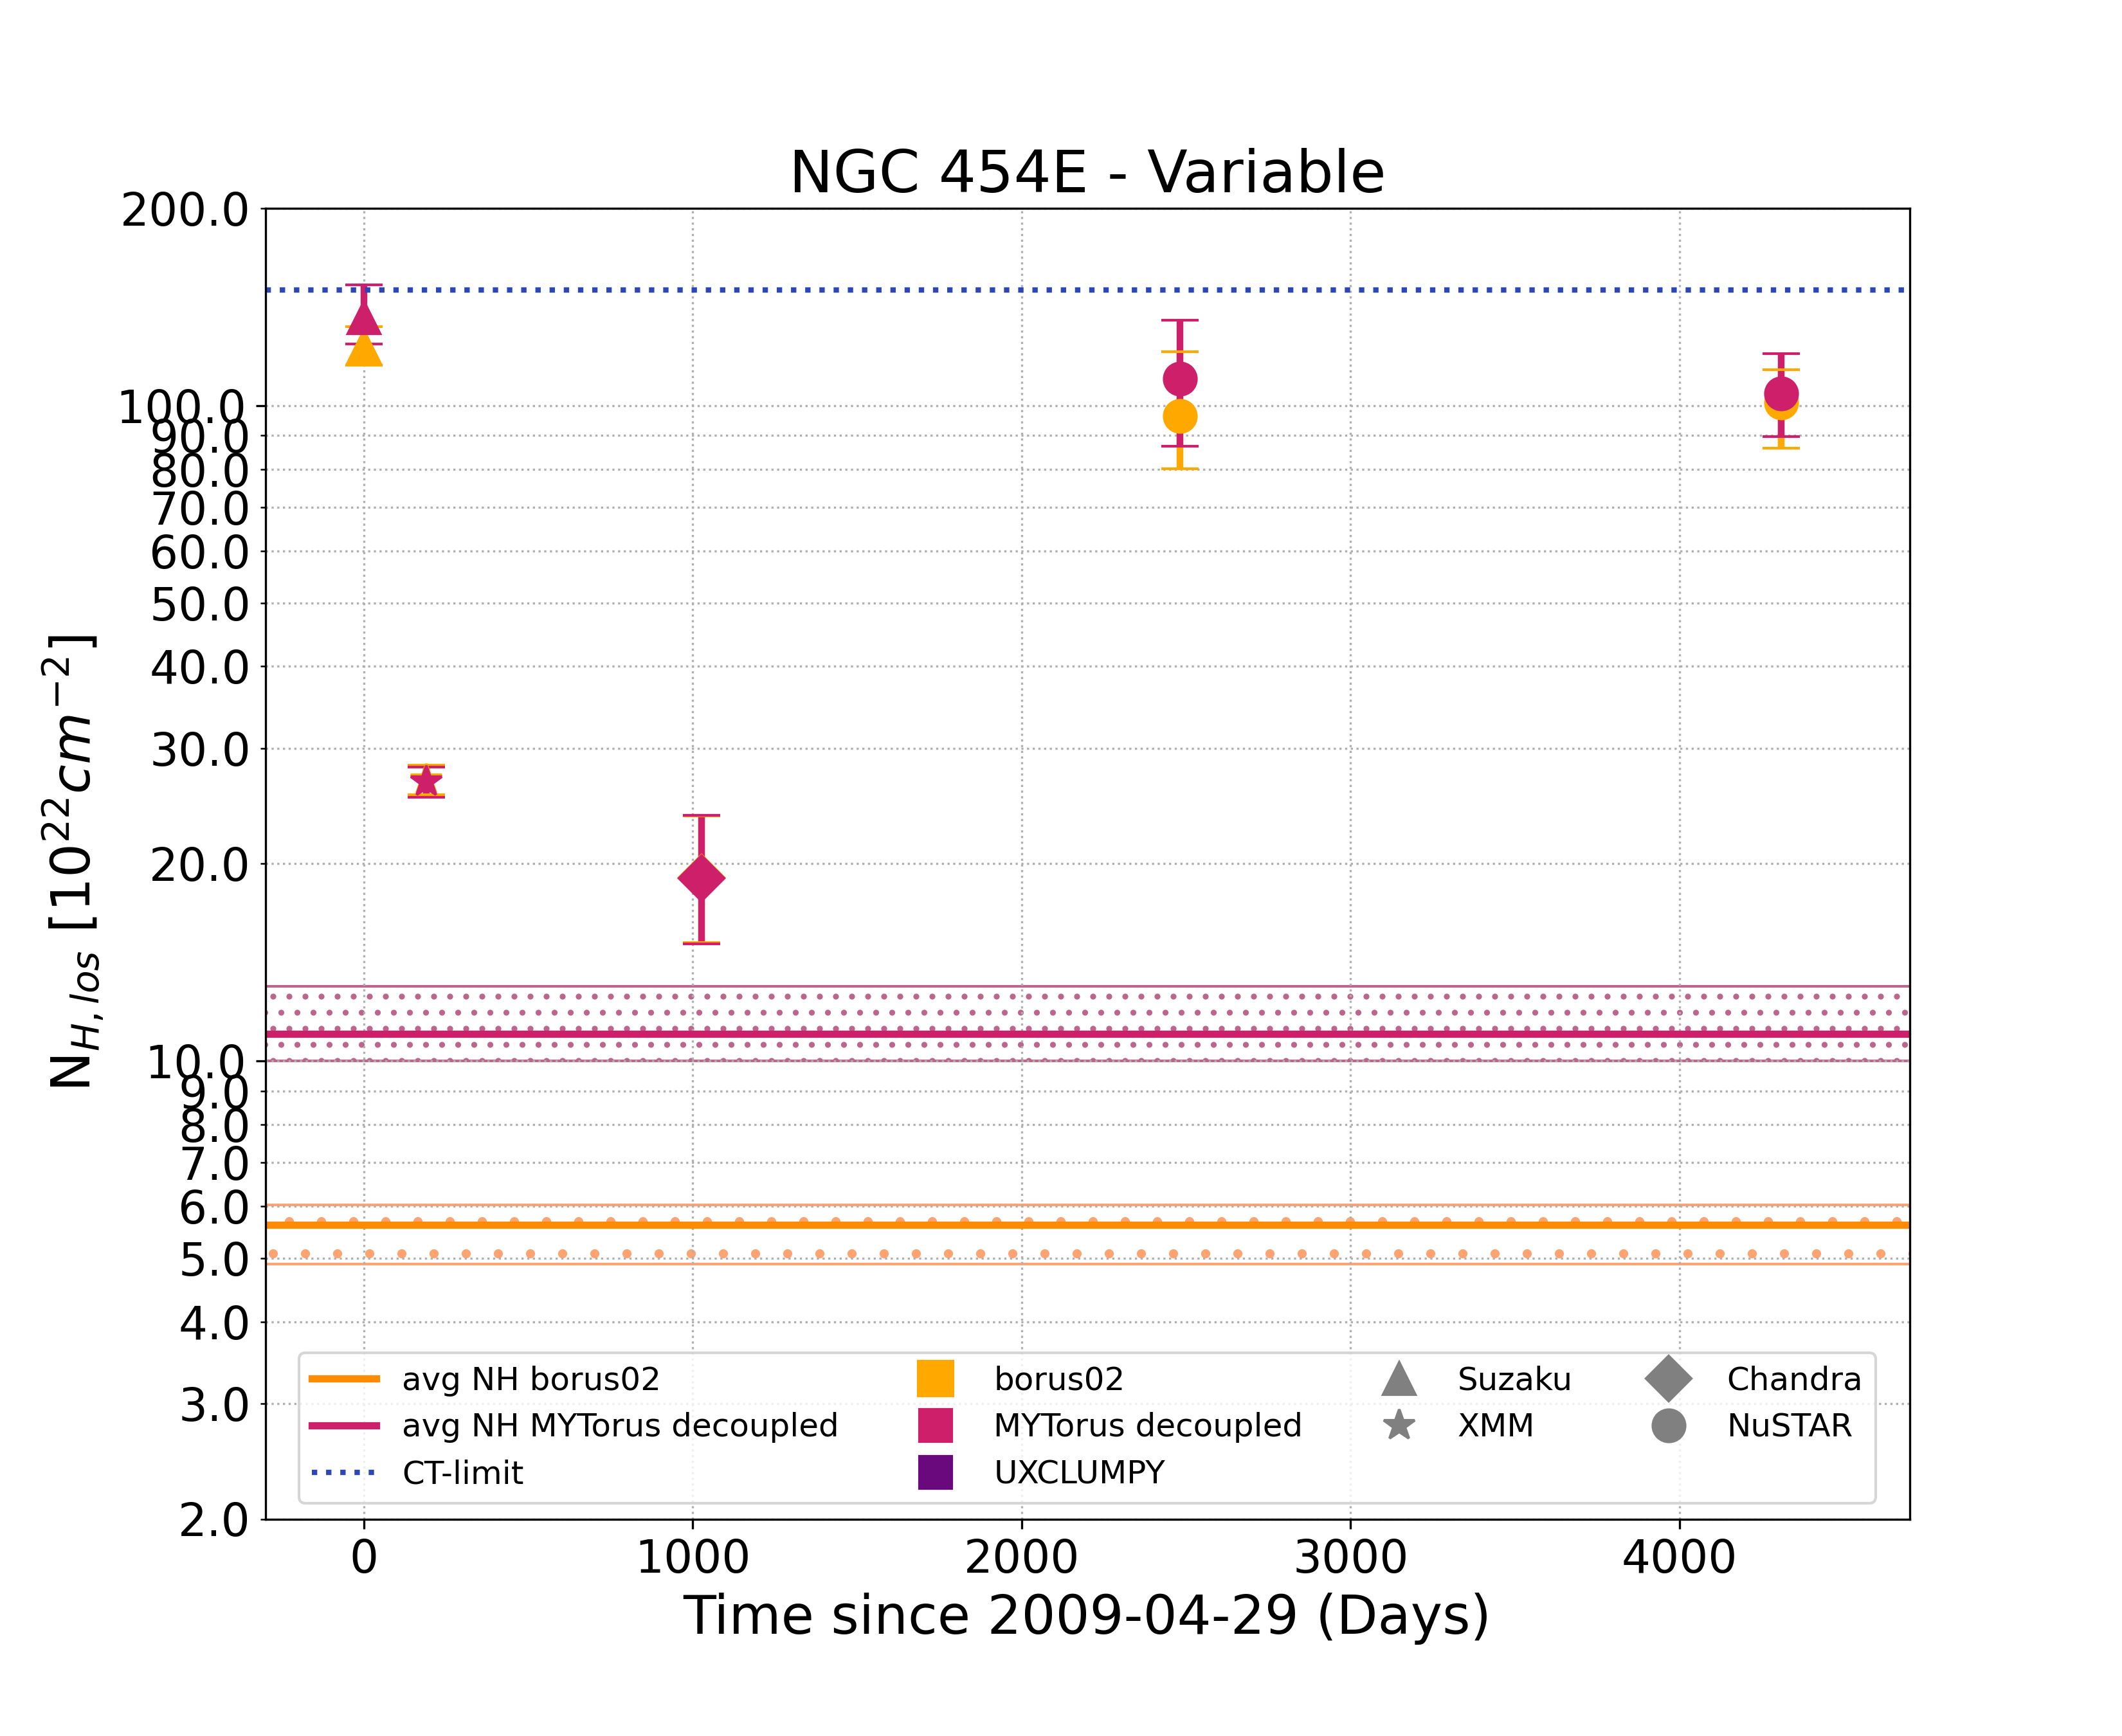Click the avg NH borus02 legend line
This screenshot has height=1736, width=2122.
tap(344, 1379)
